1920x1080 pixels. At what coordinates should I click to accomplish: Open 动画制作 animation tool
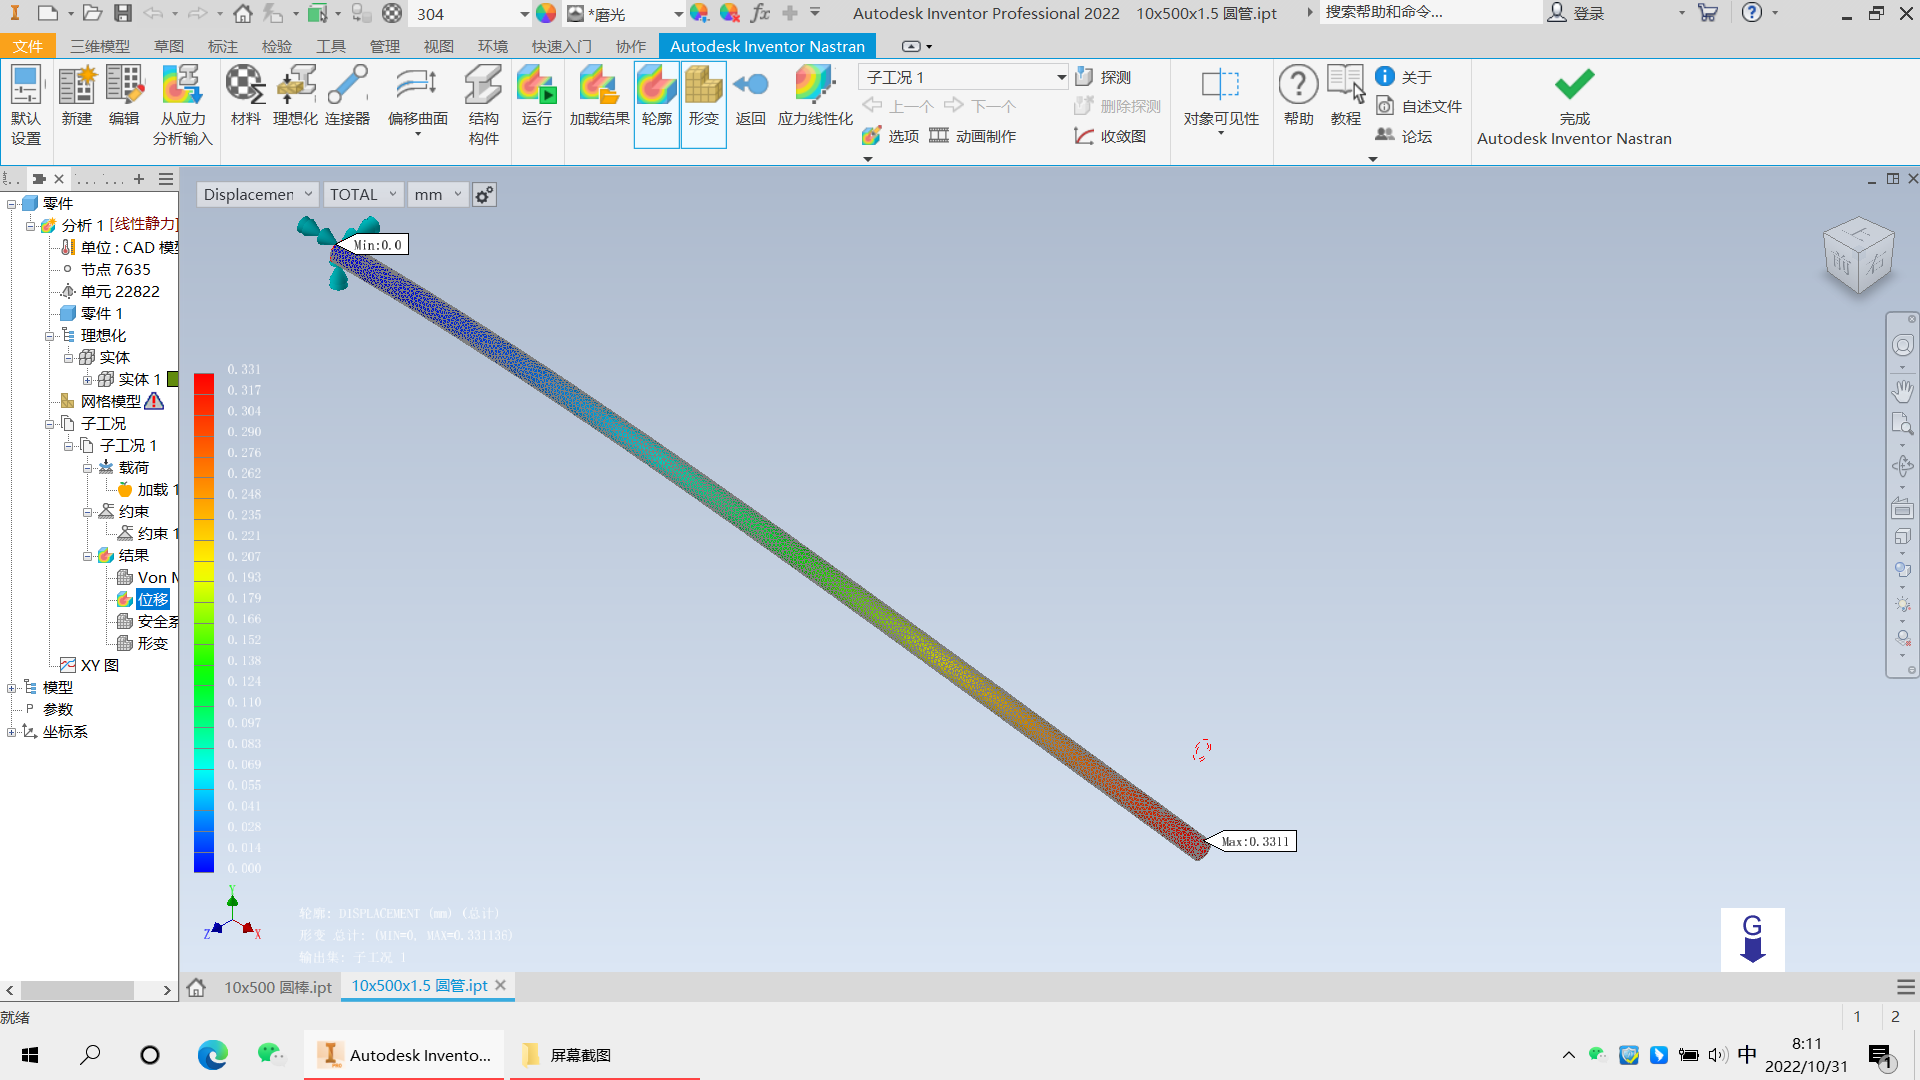(x=973, y=136)
